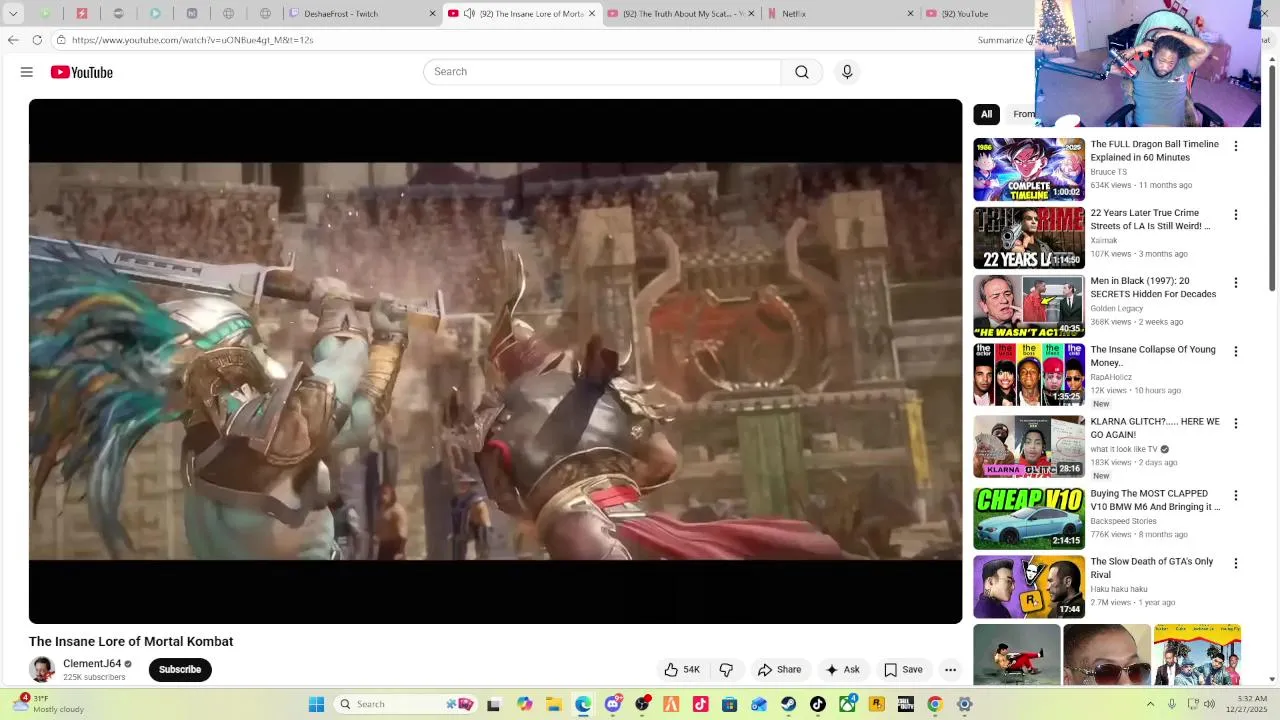Like the video with thumbs-up 54K
The width and height of the screenshot is (1280, 720).
tap(682, 670)
